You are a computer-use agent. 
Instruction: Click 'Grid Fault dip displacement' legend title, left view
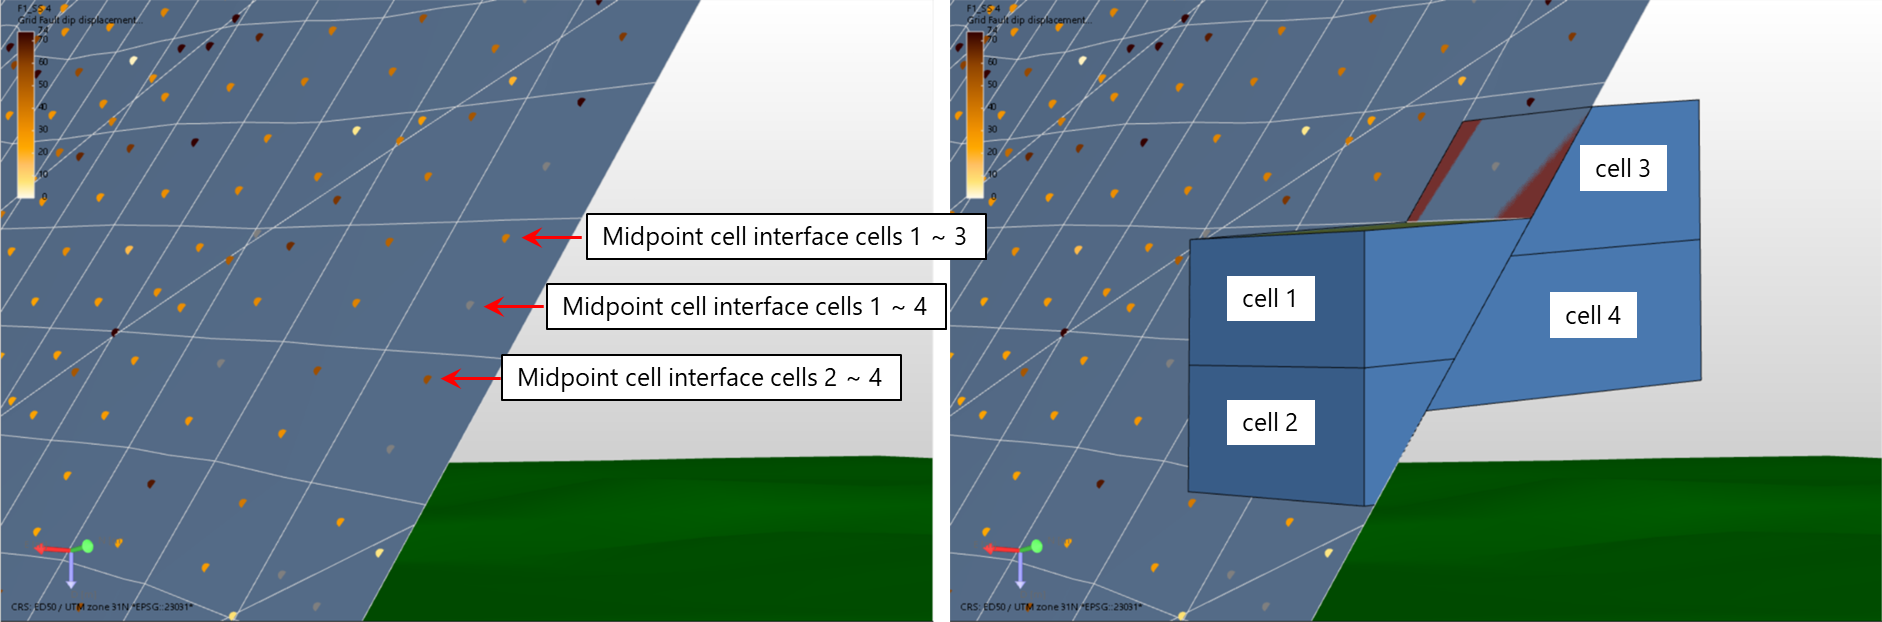(80, 20)
